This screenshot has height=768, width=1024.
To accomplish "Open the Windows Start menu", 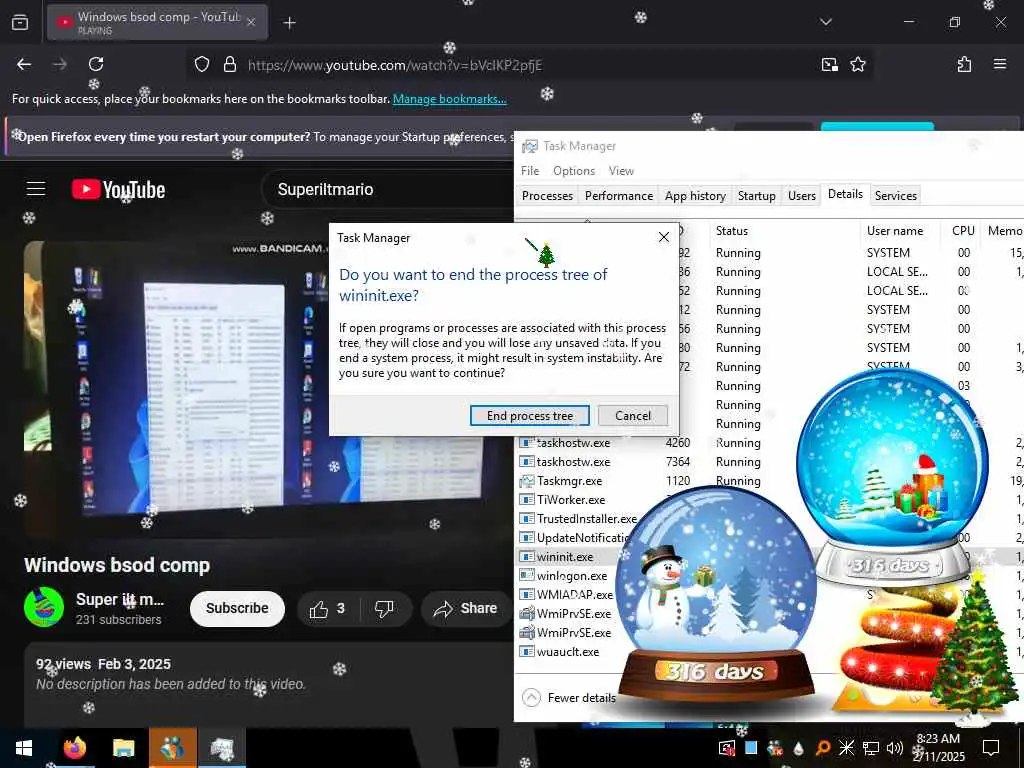I will click(24, 748).
